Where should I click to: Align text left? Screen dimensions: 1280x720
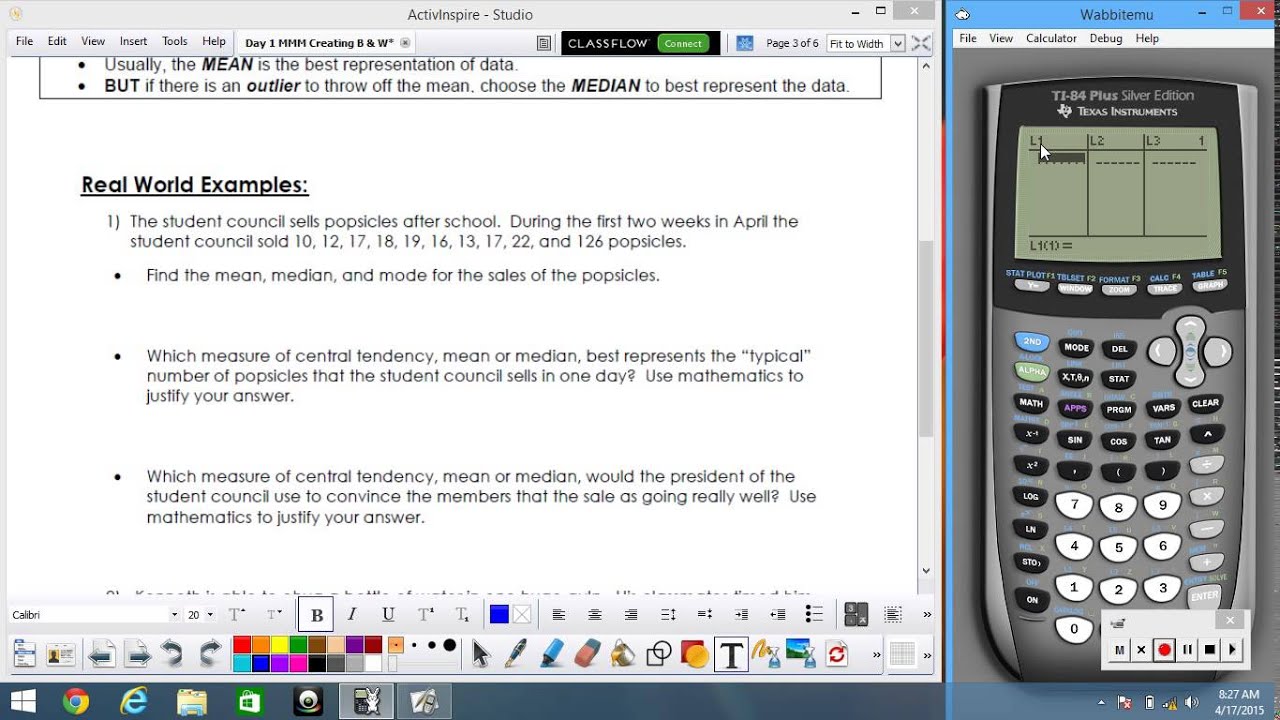559,615
